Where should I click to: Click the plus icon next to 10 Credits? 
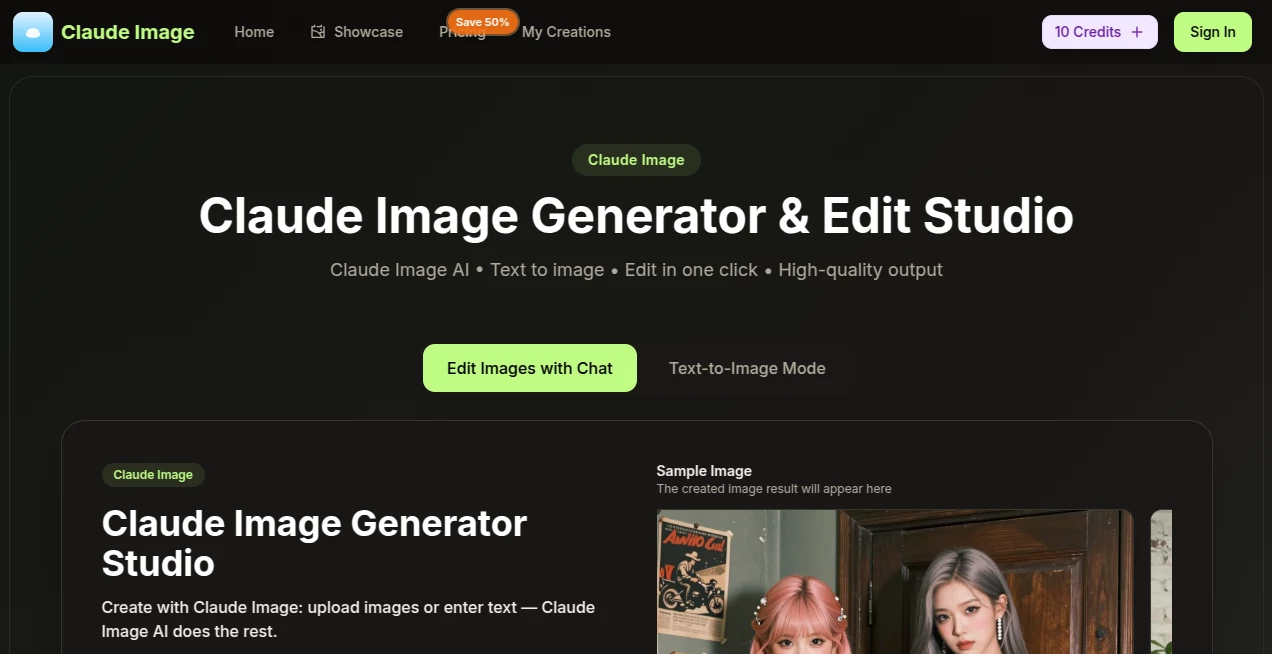click(x=1138, y=31)
